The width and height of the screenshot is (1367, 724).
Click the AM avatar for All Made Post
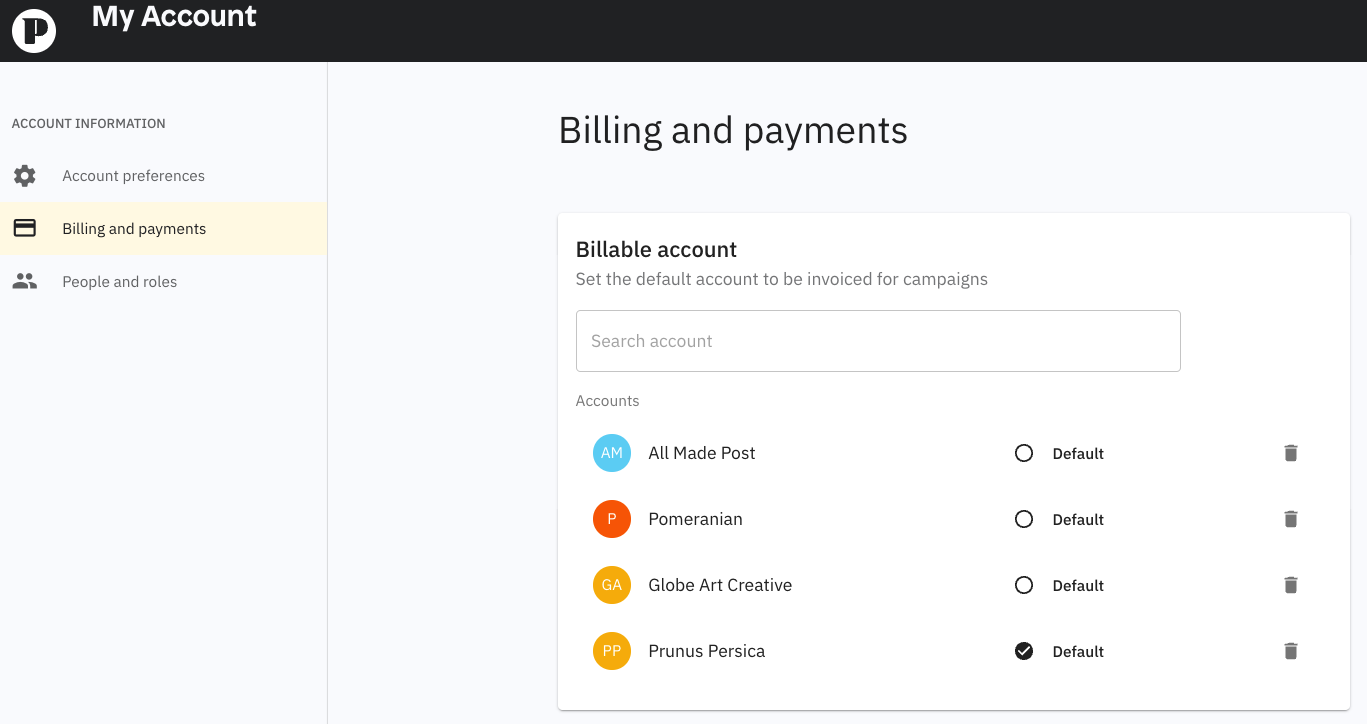(x=612, y=453)
